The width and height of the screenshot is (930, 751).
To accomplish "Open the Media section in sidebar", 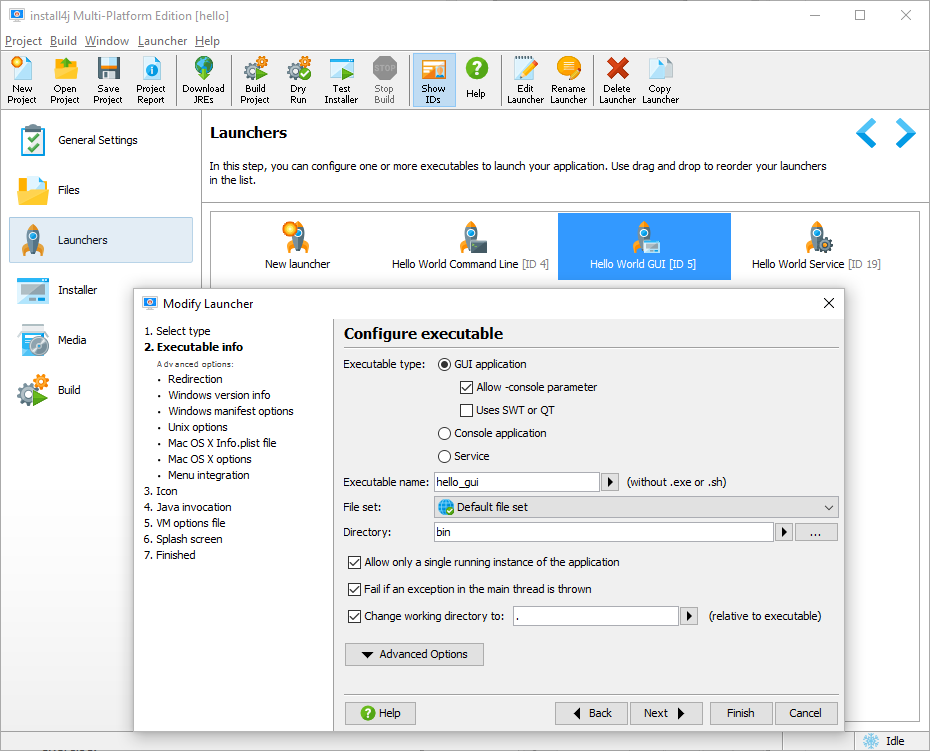I will pyautogui.click(x=72, y=340).
